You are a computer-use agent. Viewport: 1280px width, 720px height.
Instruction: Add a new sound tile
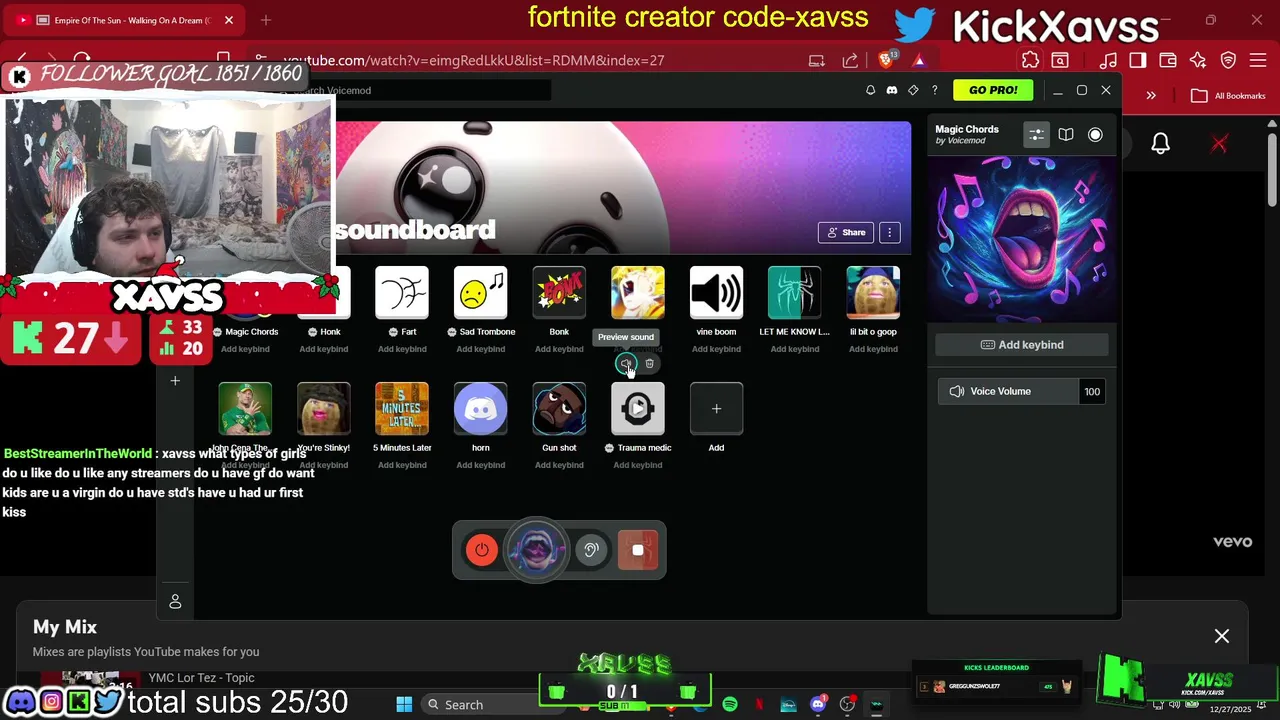716,409
